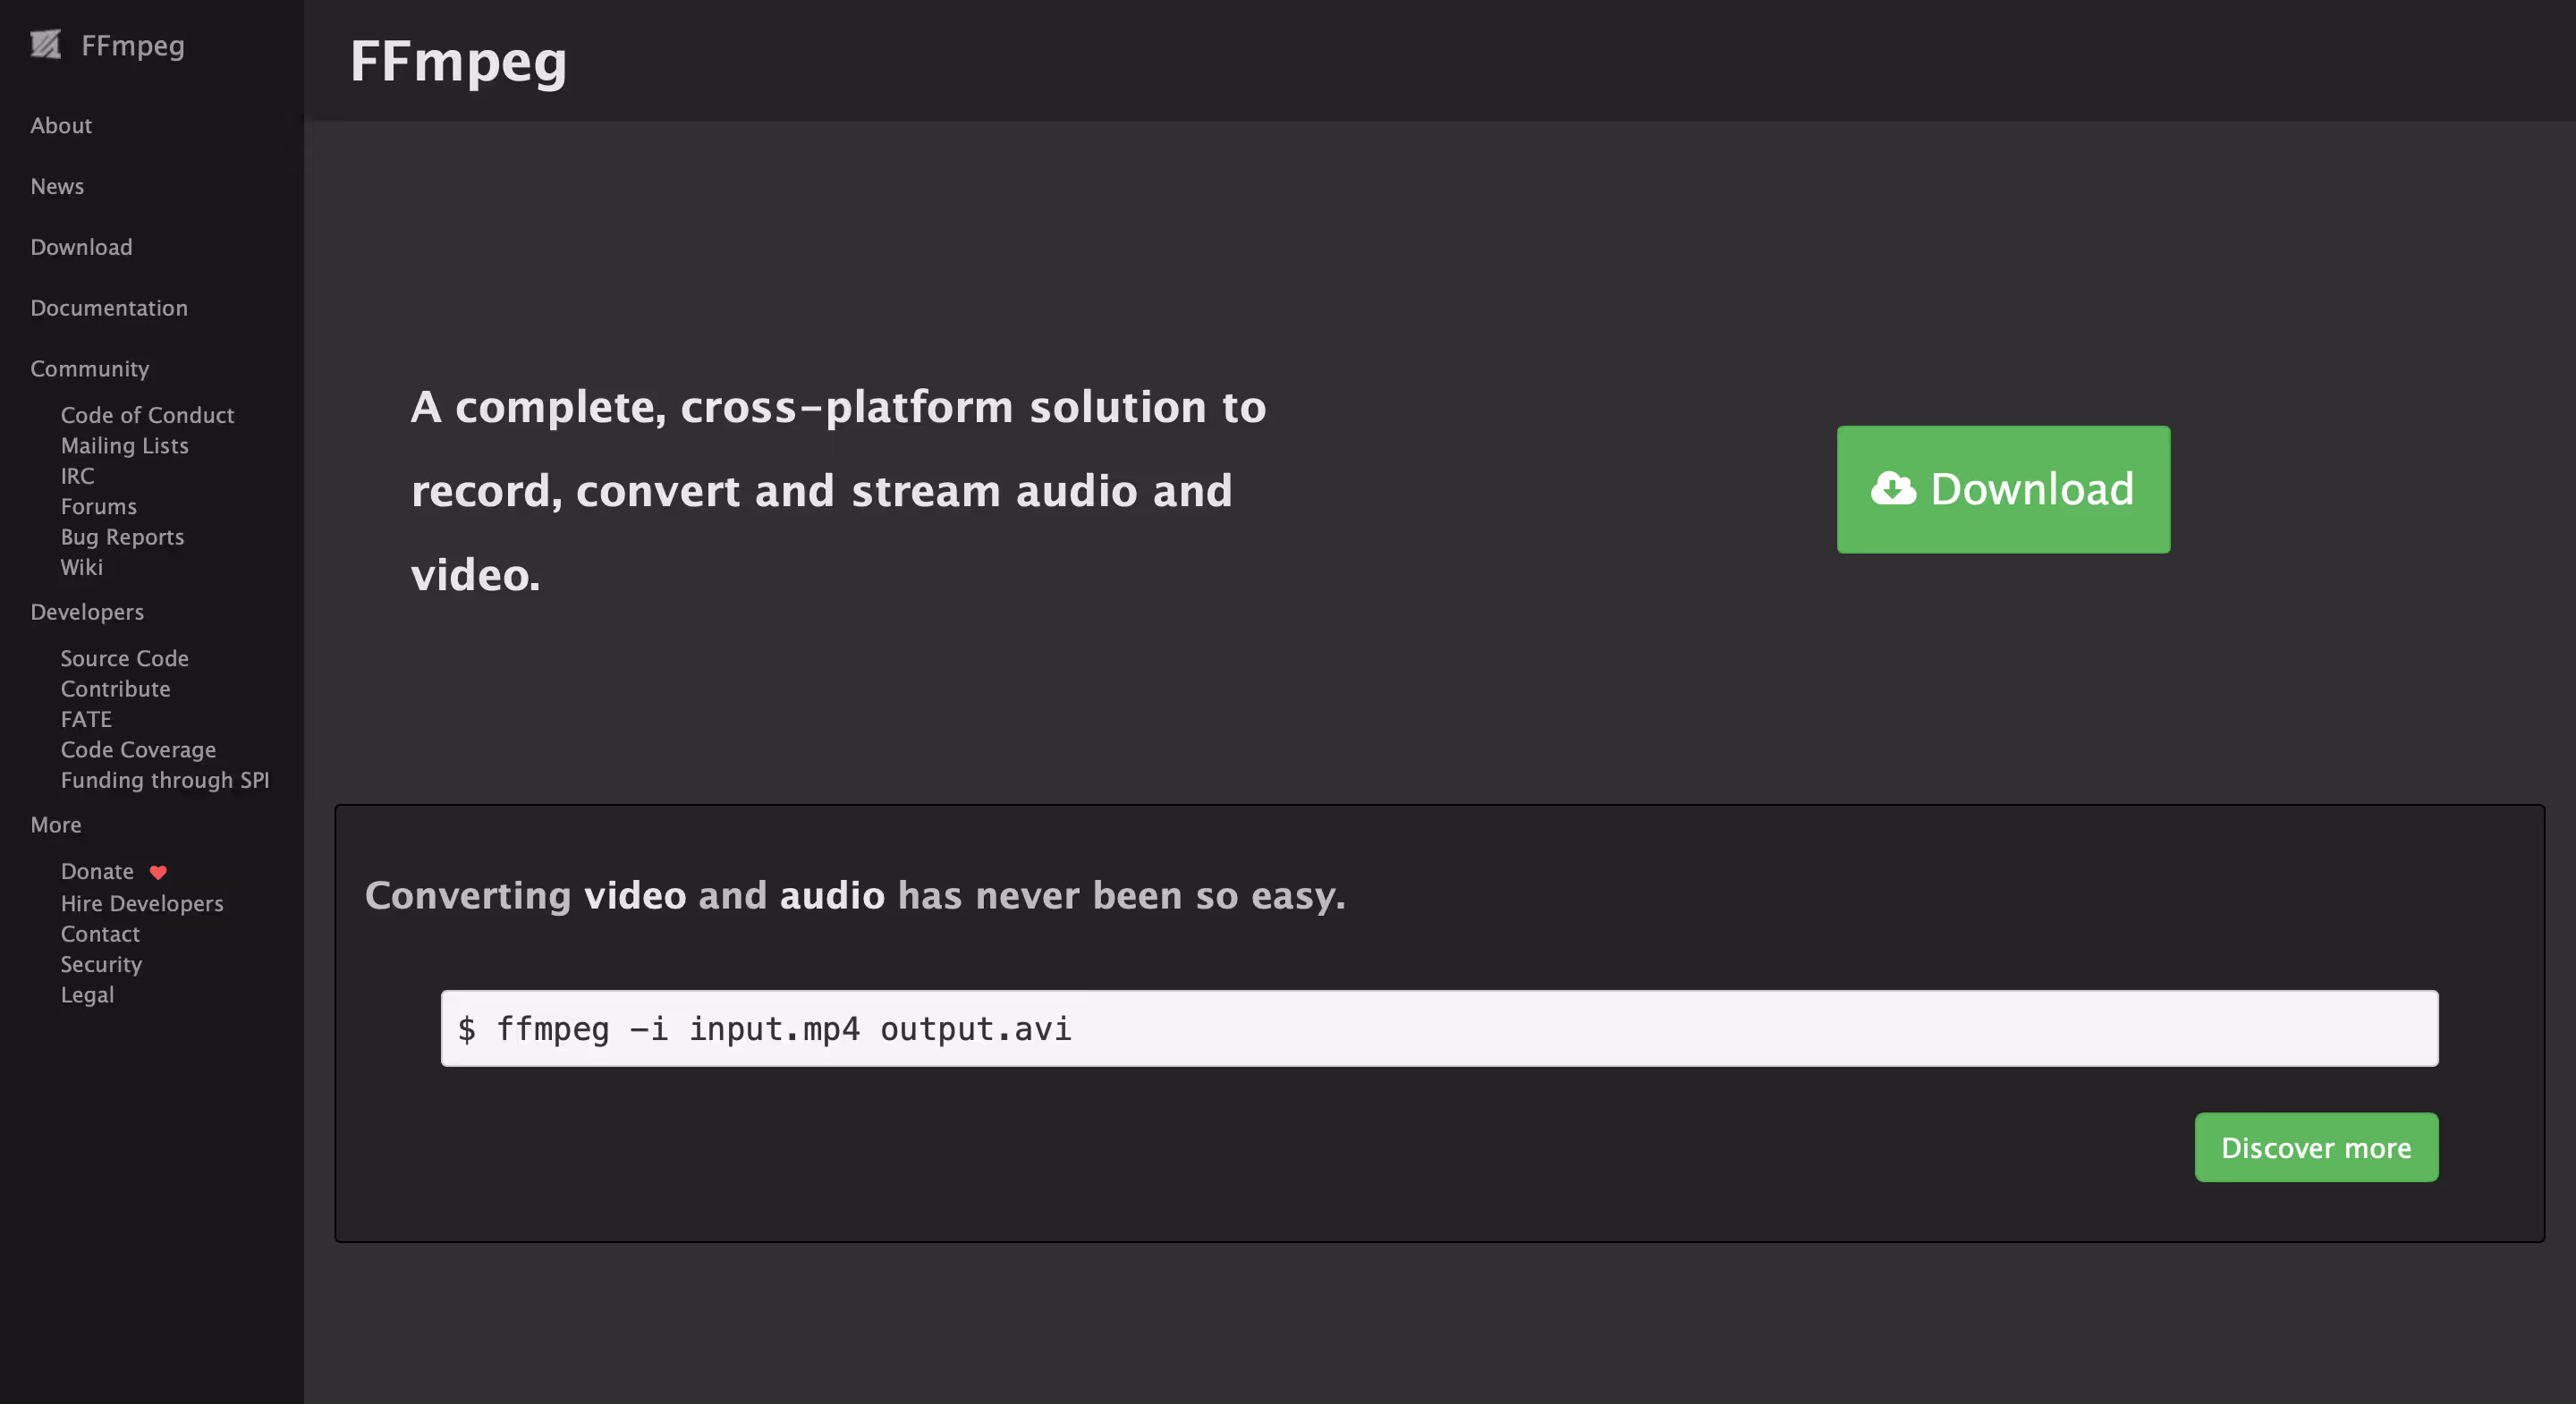Click the cloud download icon on green button
The width and height of the screenshot is (2576, 1404).
1893,489
